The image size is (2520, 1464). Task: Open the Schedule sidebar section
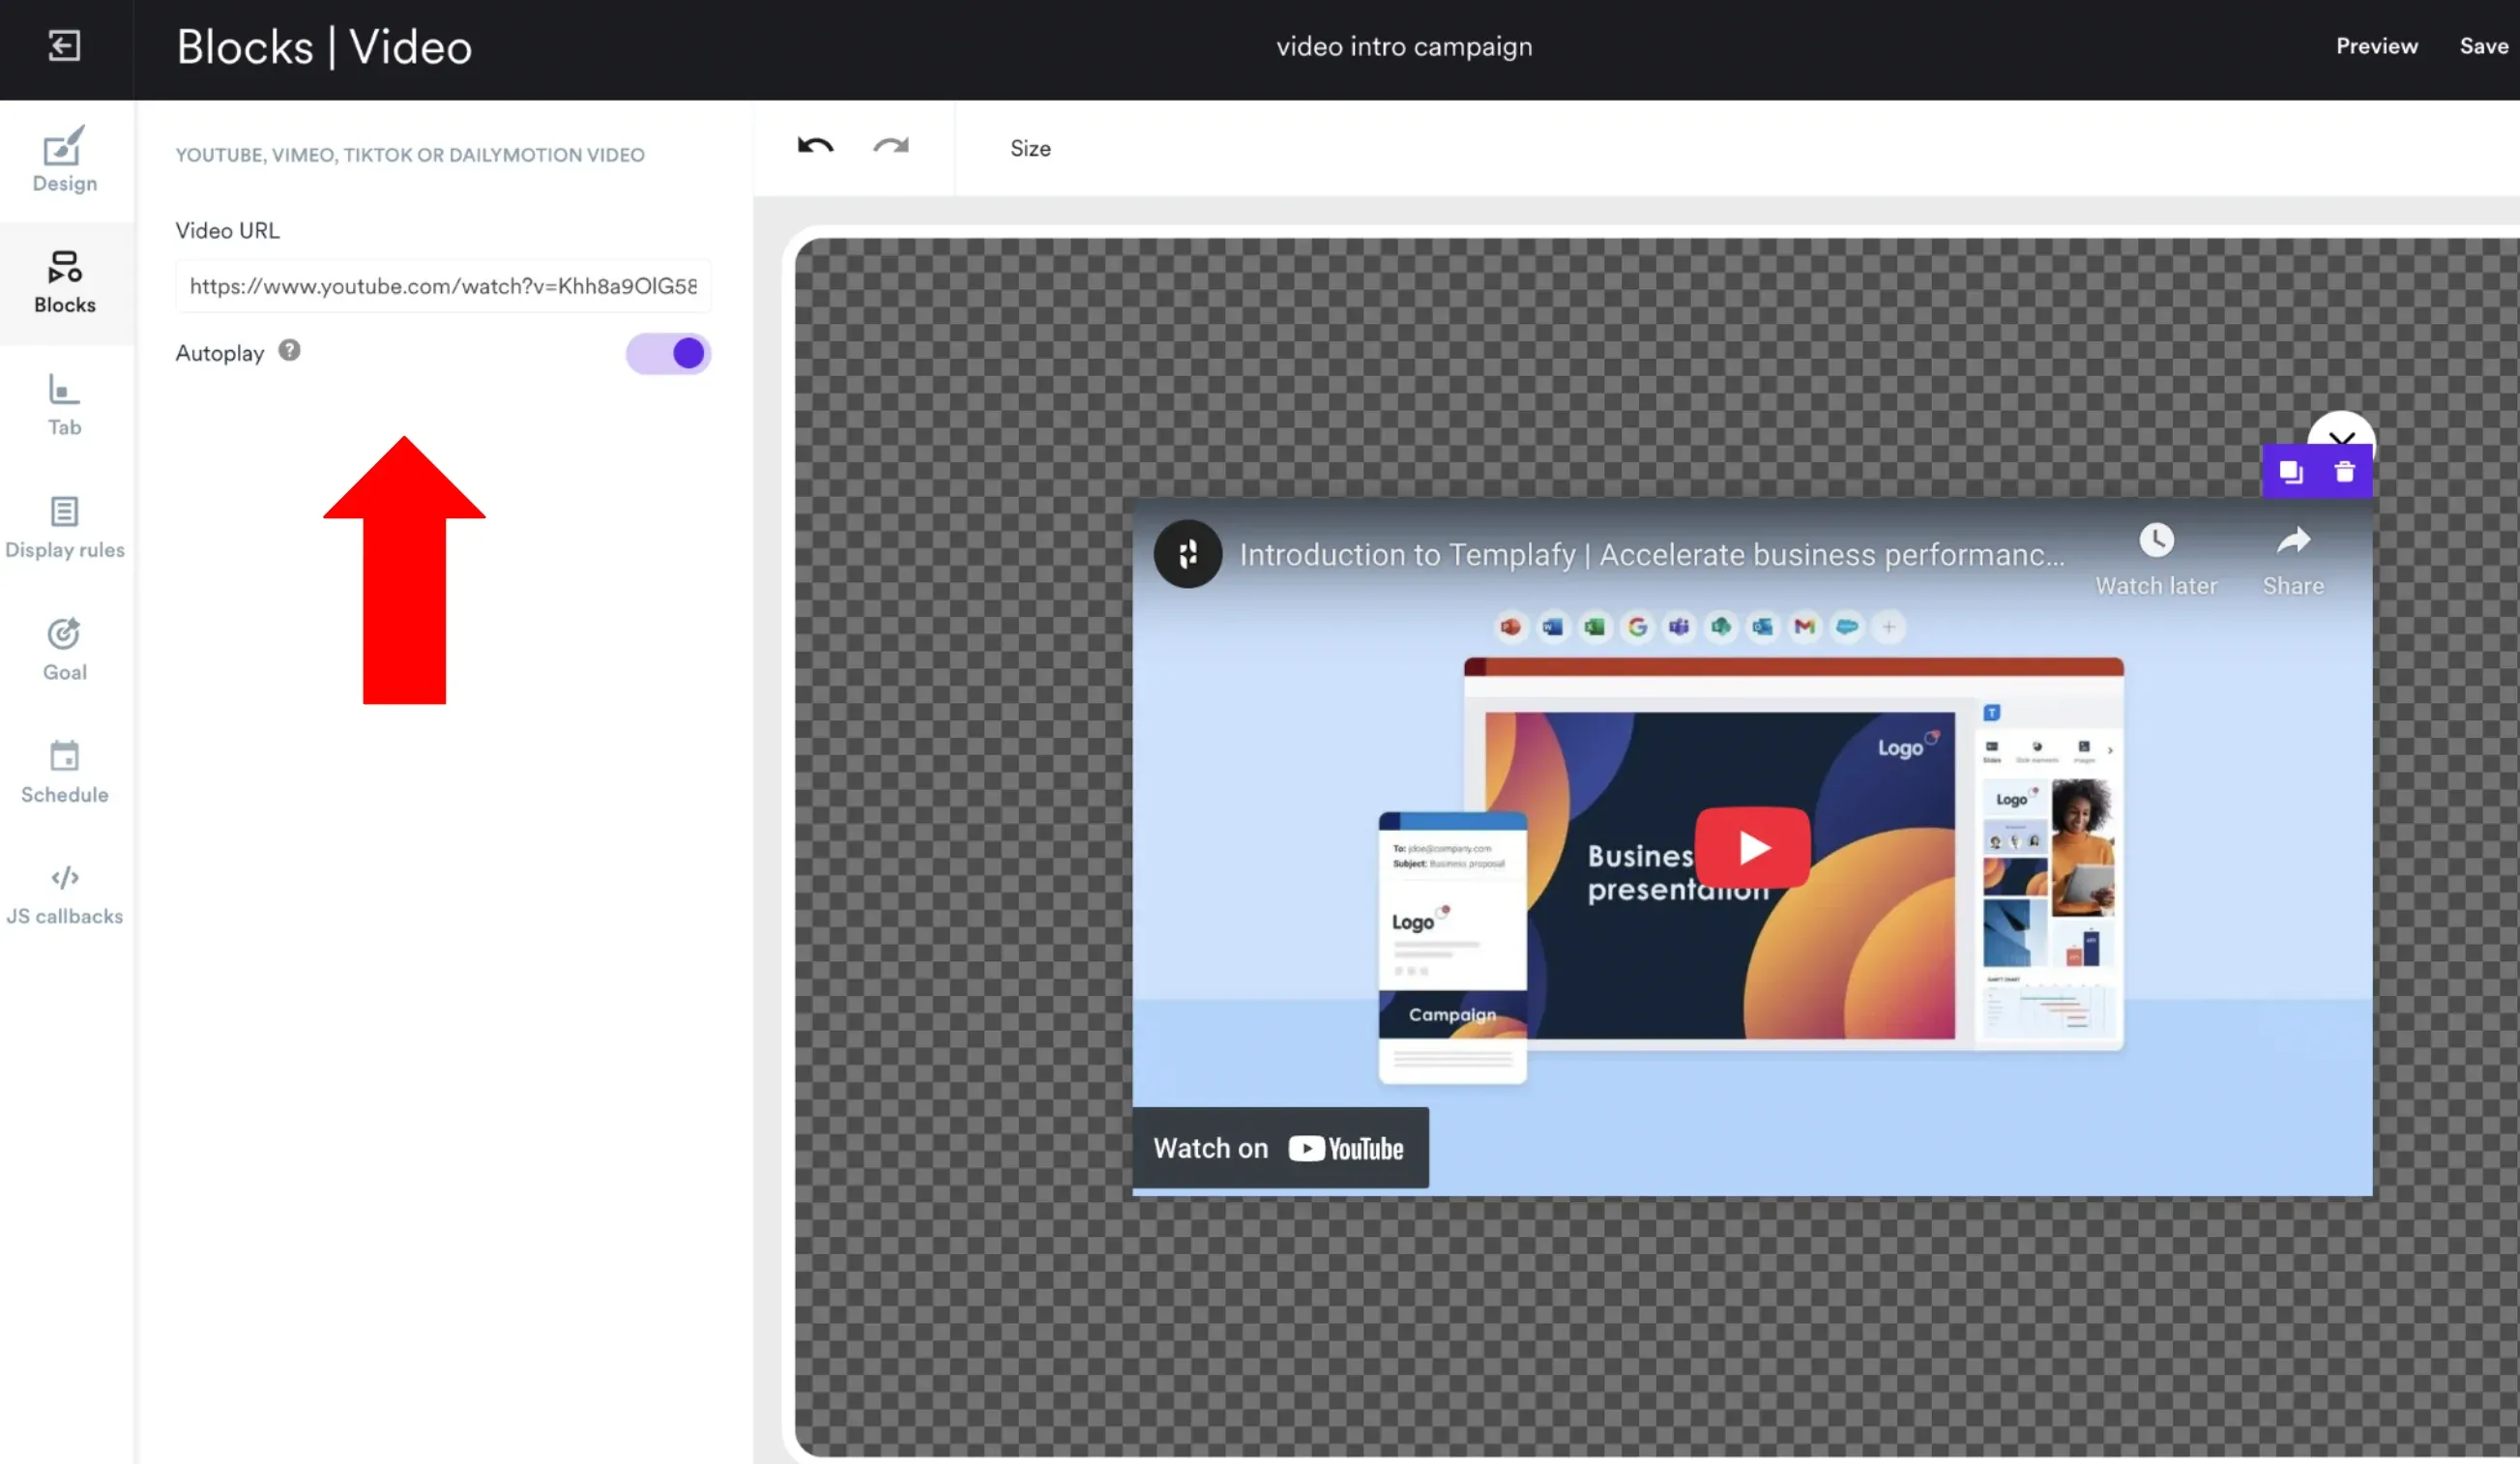click(65, 773)
